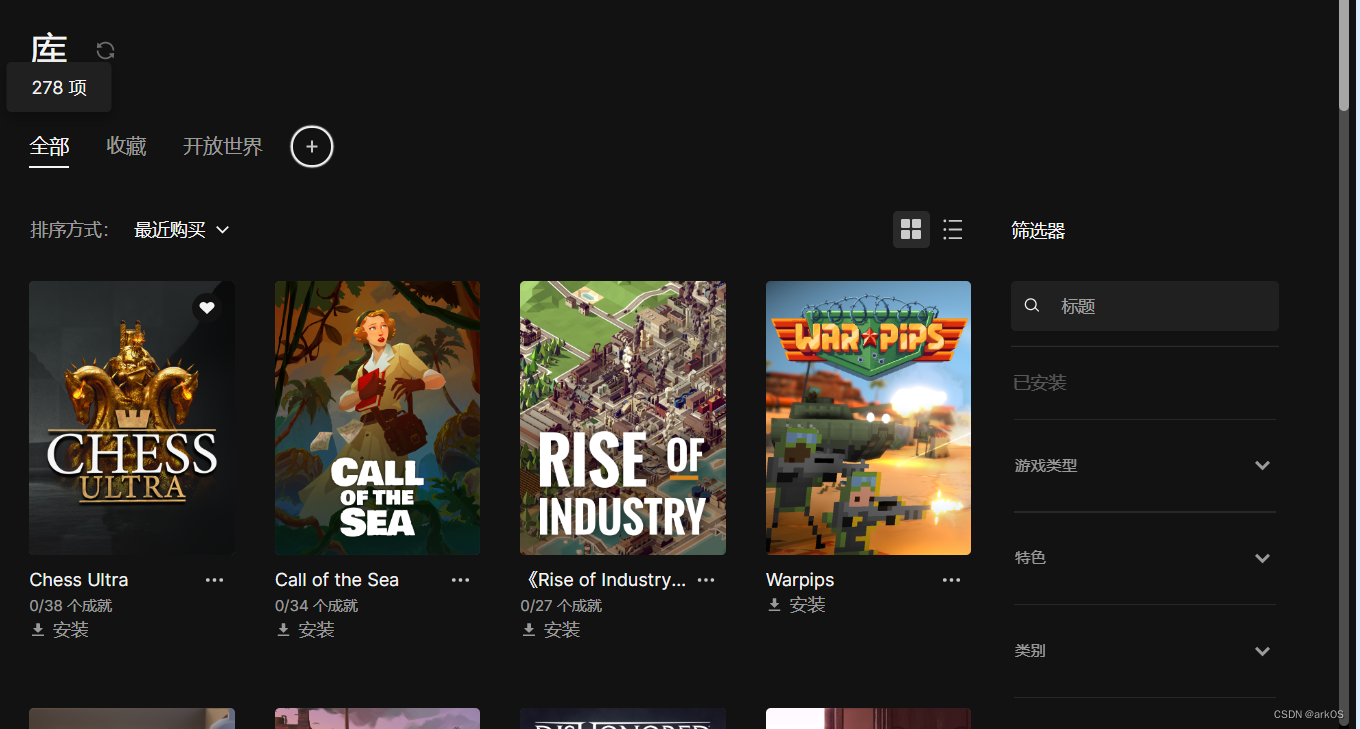The image size is (1360, 729).
Task: Click the 标题 search input field
Action: [1145, 306]
